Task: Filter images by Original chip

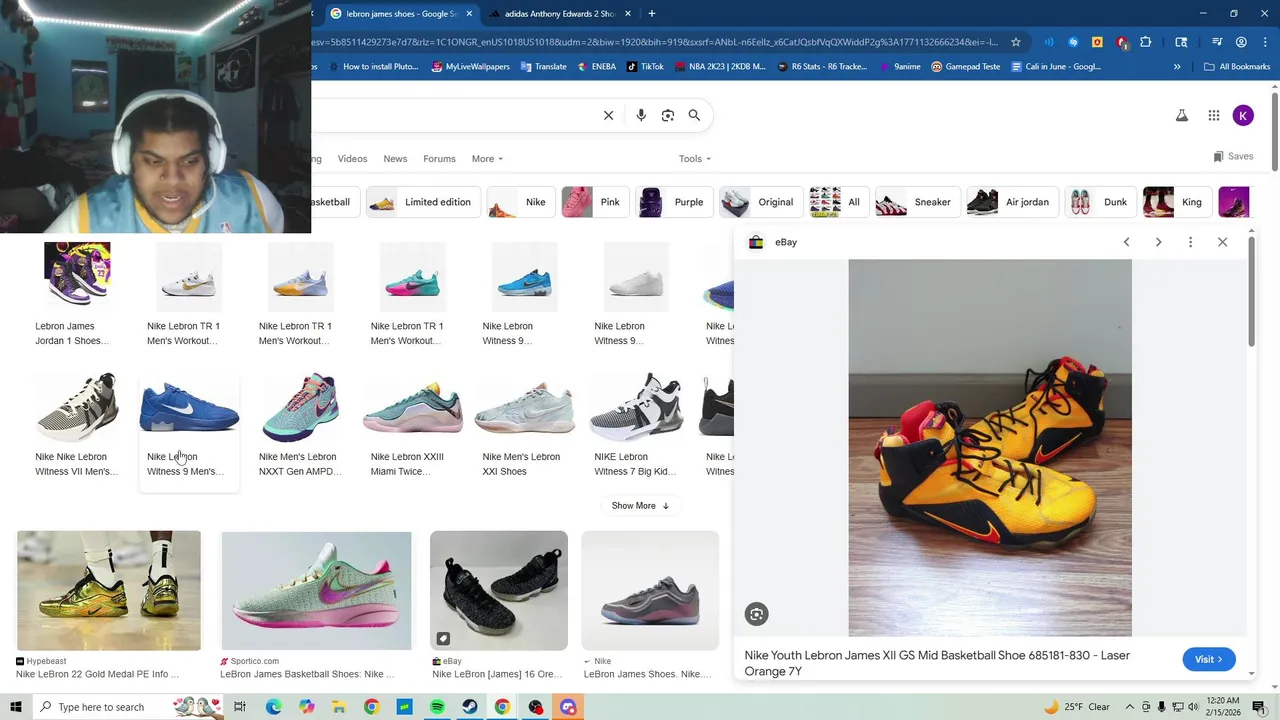Action: [760, 202]
